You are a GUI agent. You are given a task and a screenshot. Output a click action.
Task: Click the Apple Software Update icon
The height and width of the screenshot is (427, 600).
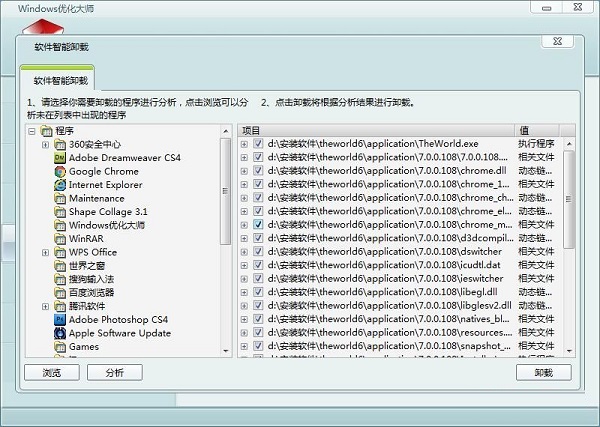tap(60, 333)
